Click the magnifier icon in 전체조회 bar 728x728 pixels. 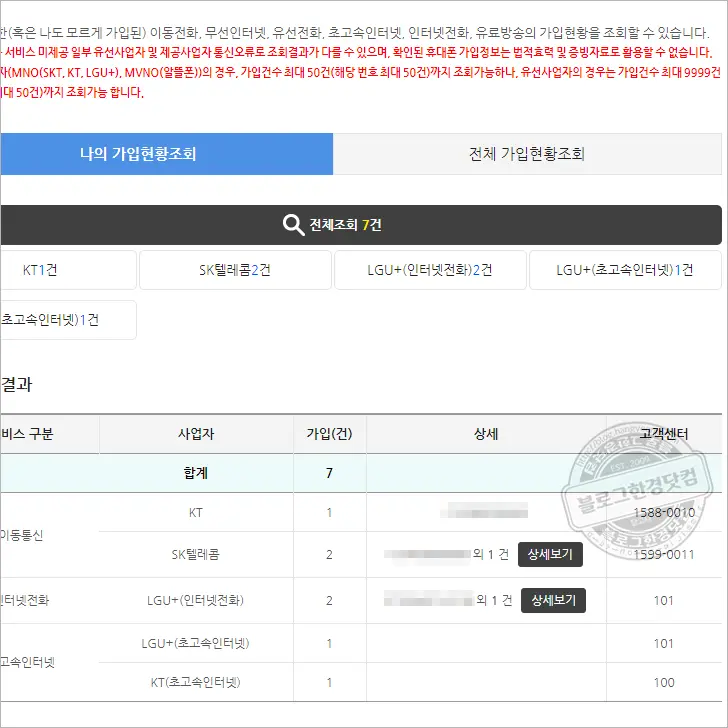(x=293, y=225)
